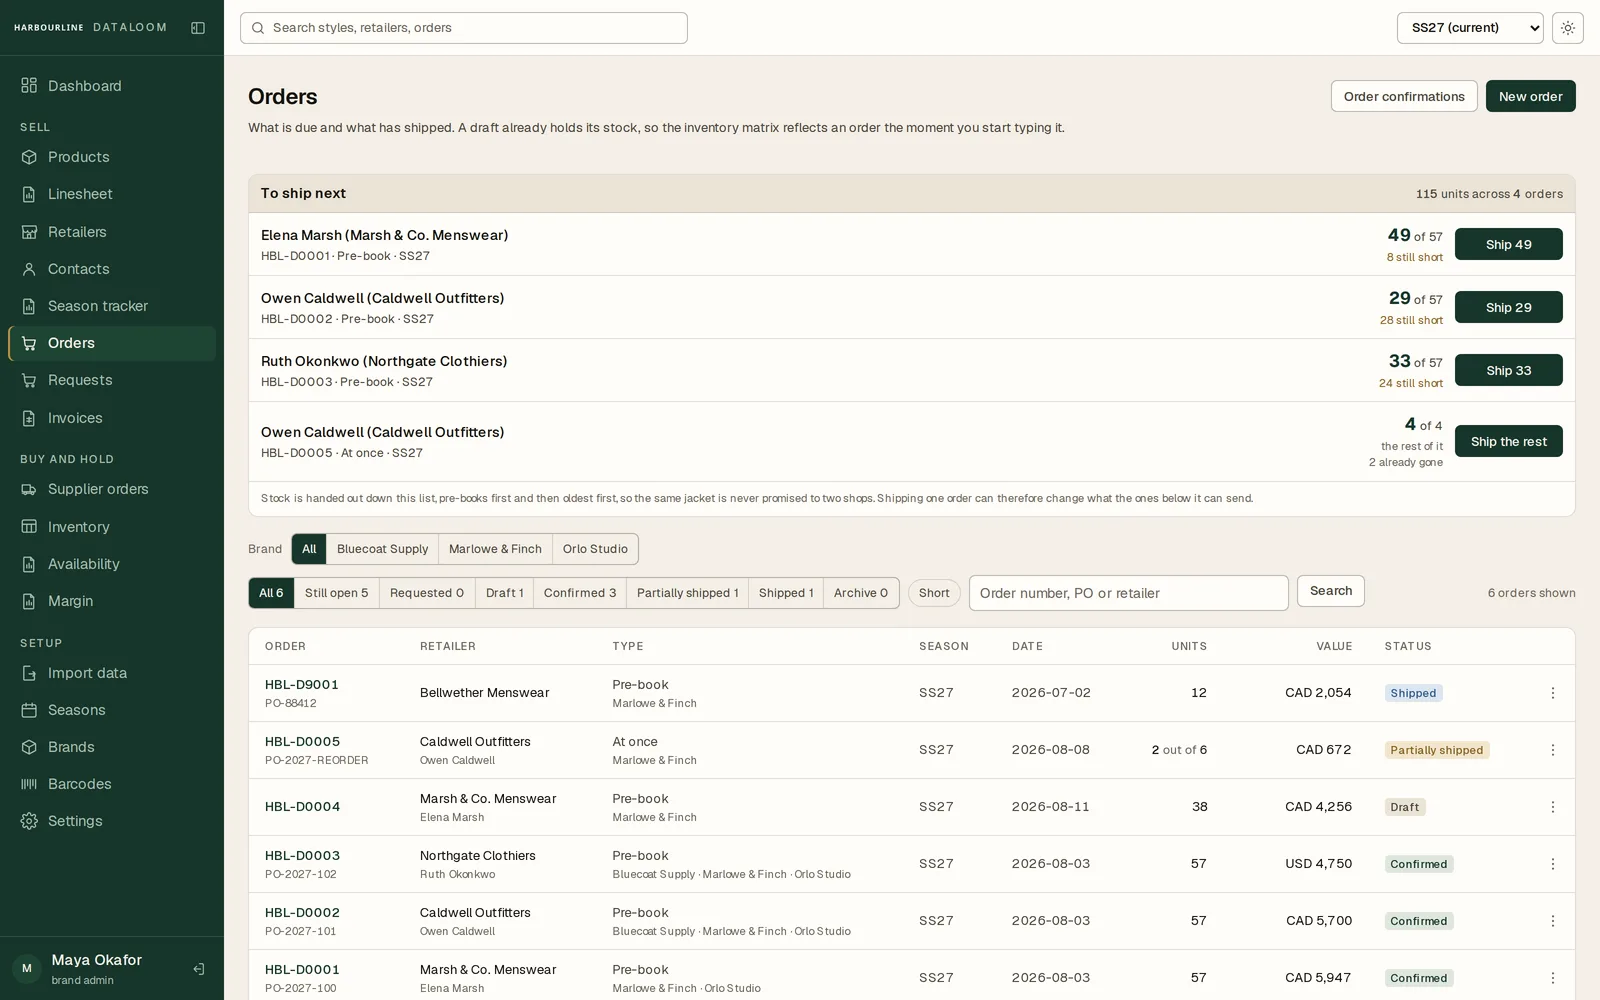Filter brand by Bluecoat Supply
1600x1000 pixels.
pos(382,549)
